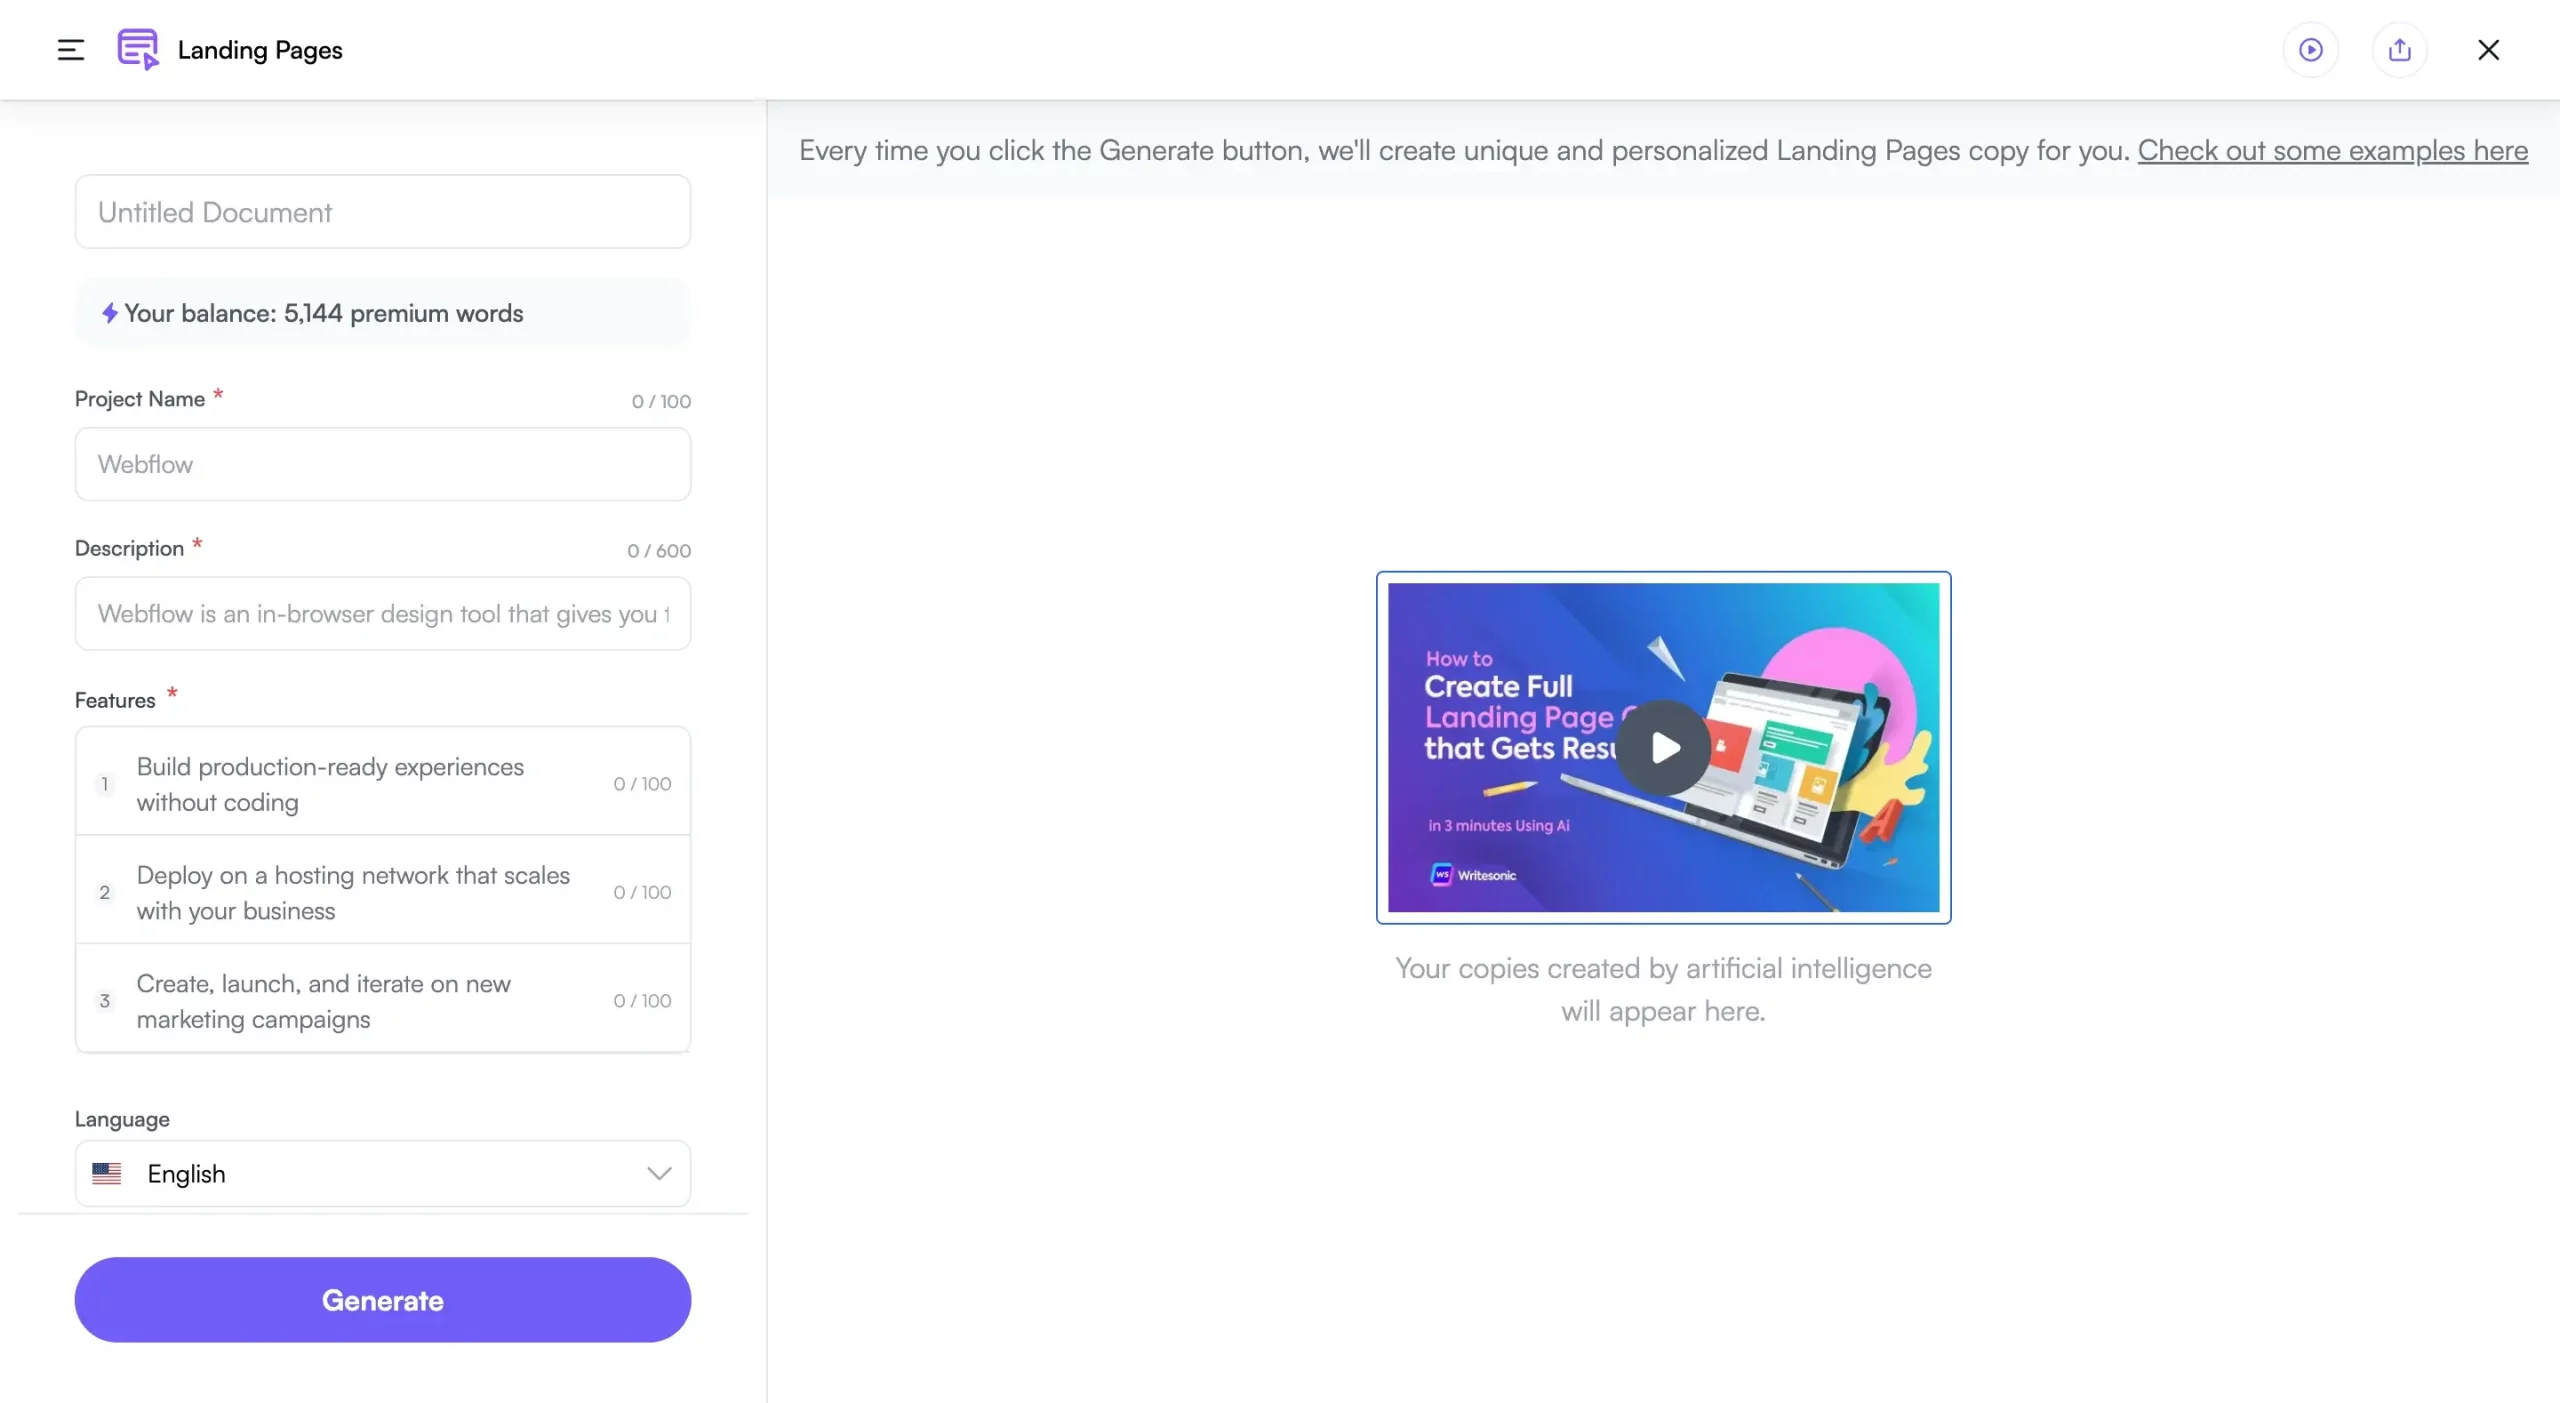Click the download/export arrow icon
The image size is (2560, 1403).
[x=2401, y=48]
